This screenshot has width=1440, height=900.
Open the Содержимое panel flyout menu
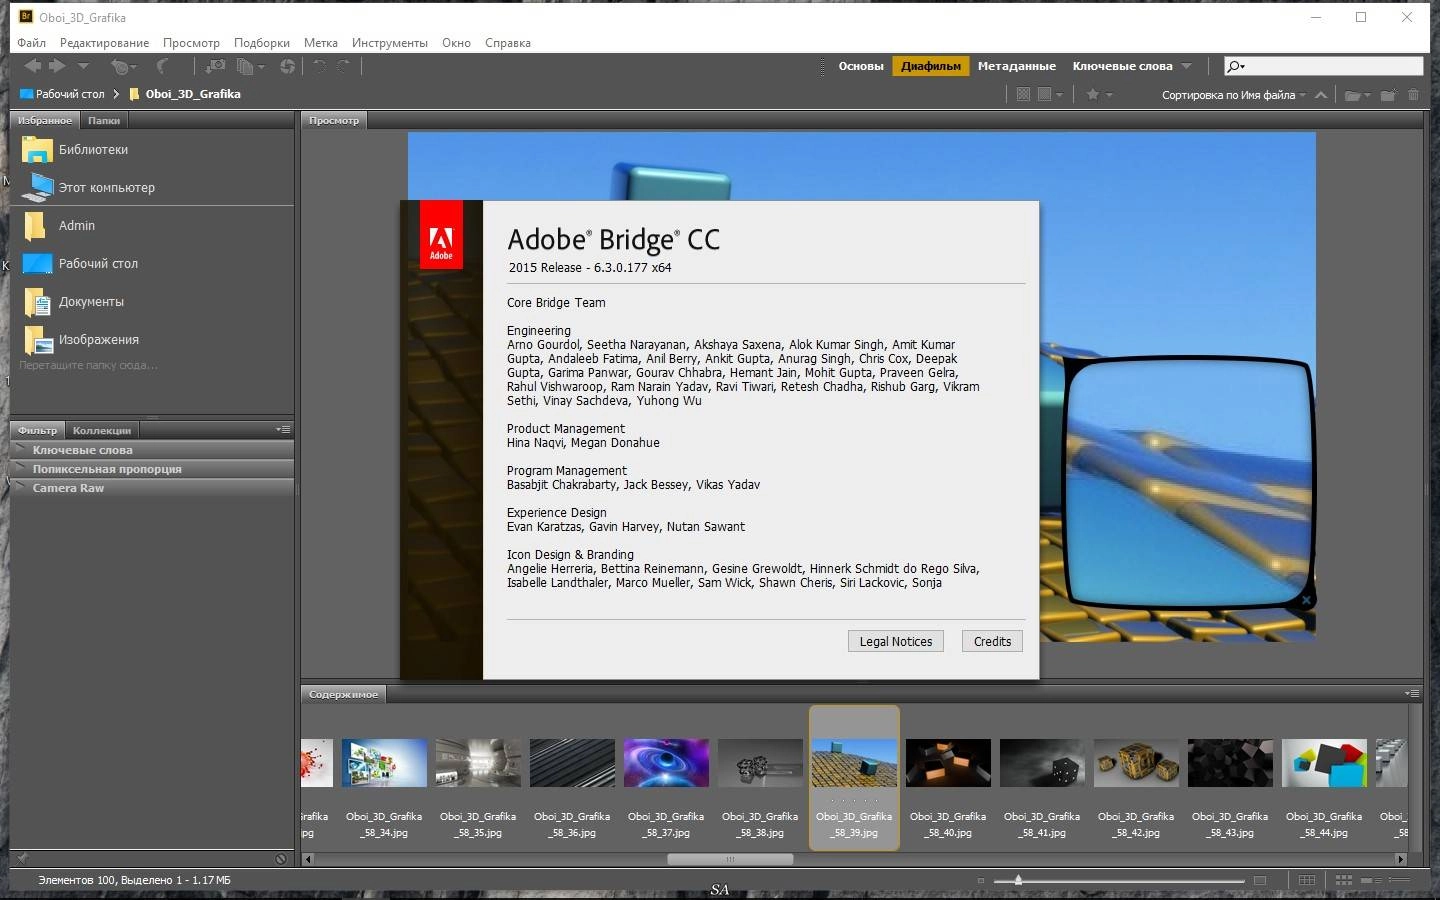pos(1411,693)
